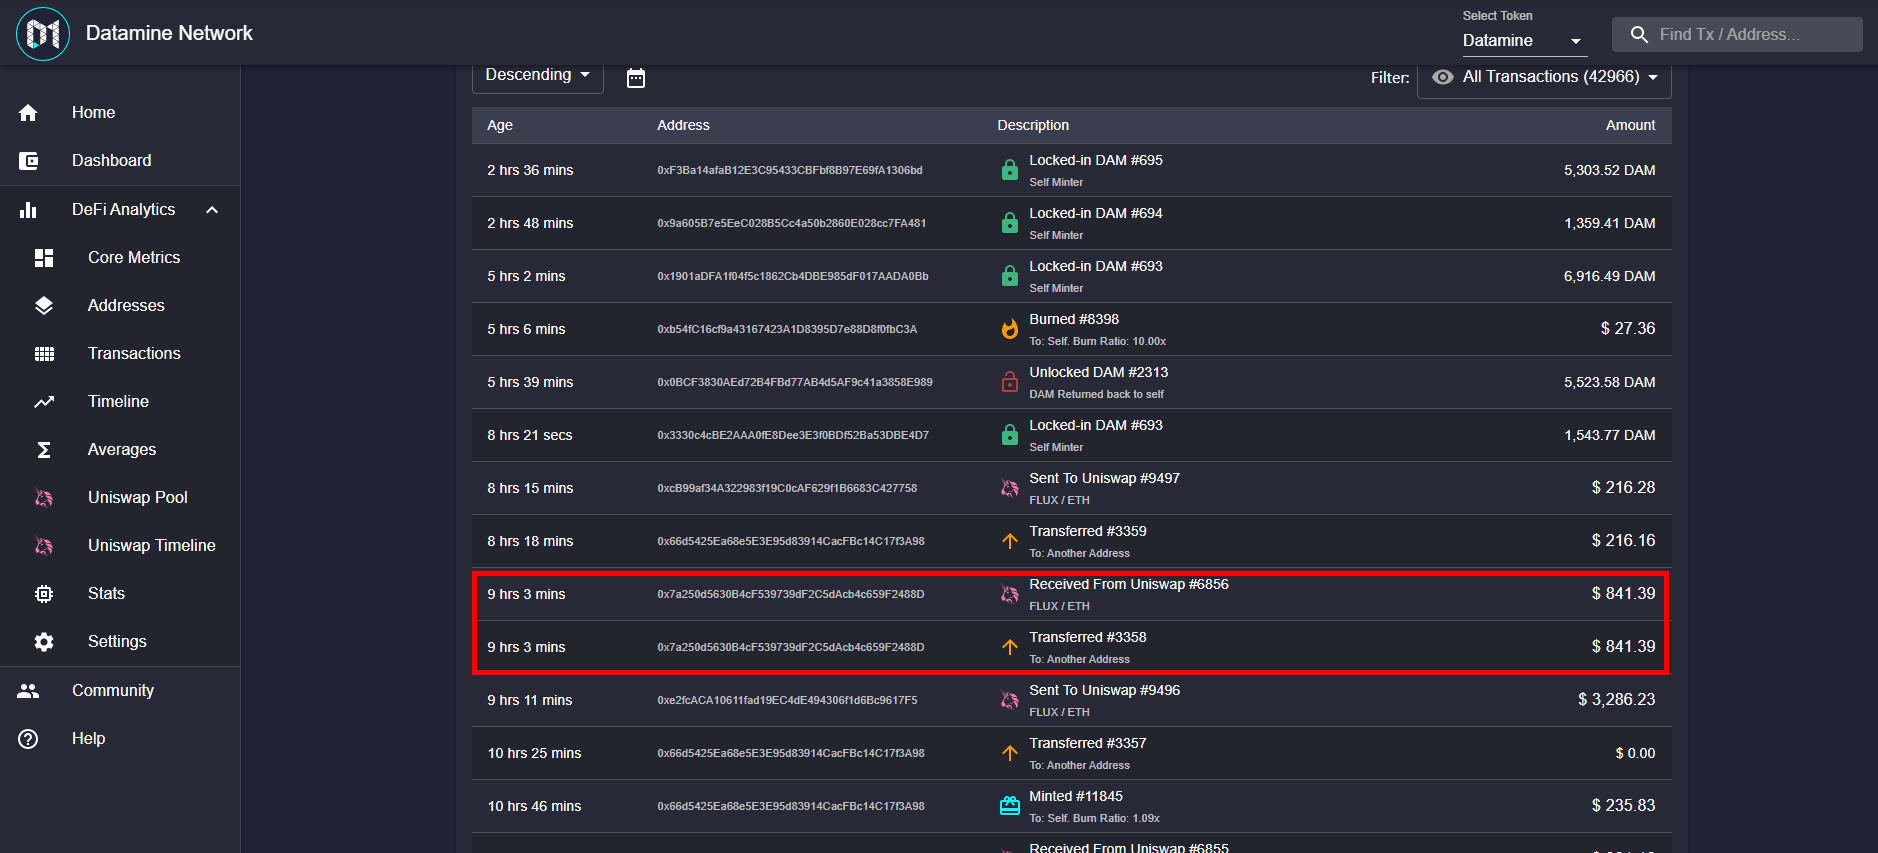Click the Stats chip icon
The height and width of the screenshot is (853, 1878).
[x=44, y=594]
